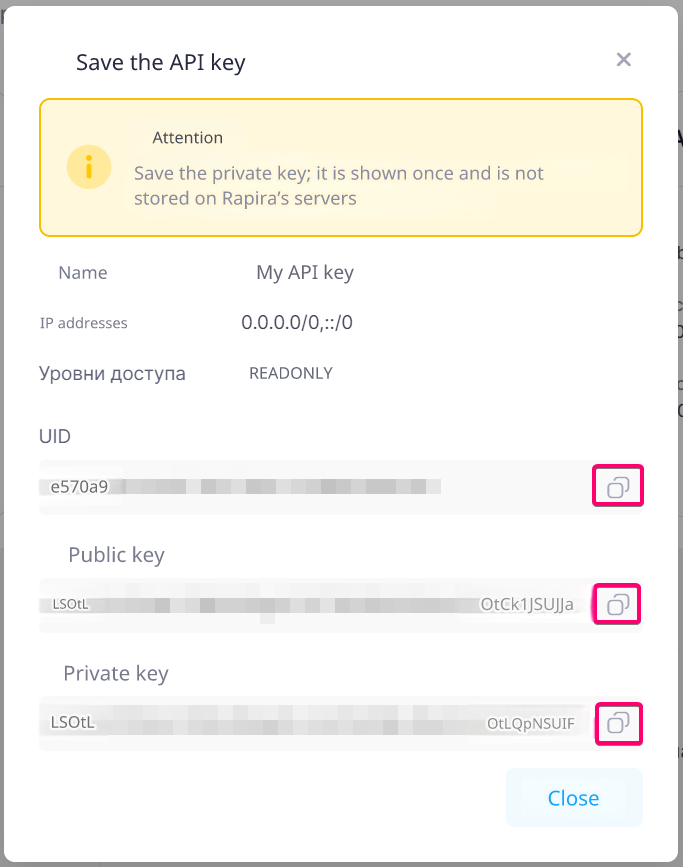Click the "My API key" name value

tap(305, 272)
